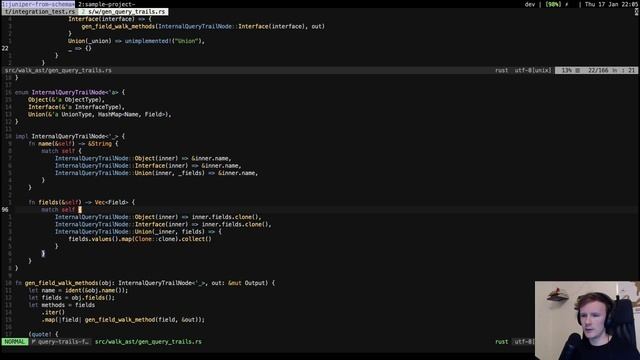Click the 'fn name(&self) -> &String {' line
The height and width of the screenshot is (360, 640).
[73, 144]
